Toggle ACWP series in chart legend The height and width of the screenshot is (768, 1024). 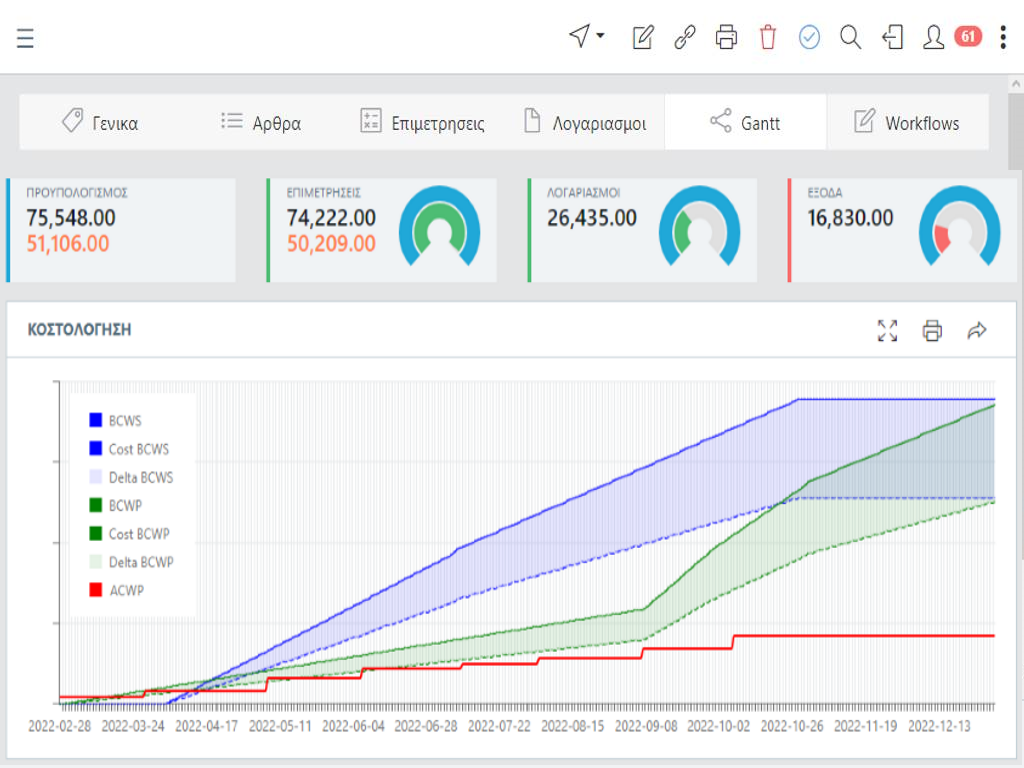tap(126, 590)
